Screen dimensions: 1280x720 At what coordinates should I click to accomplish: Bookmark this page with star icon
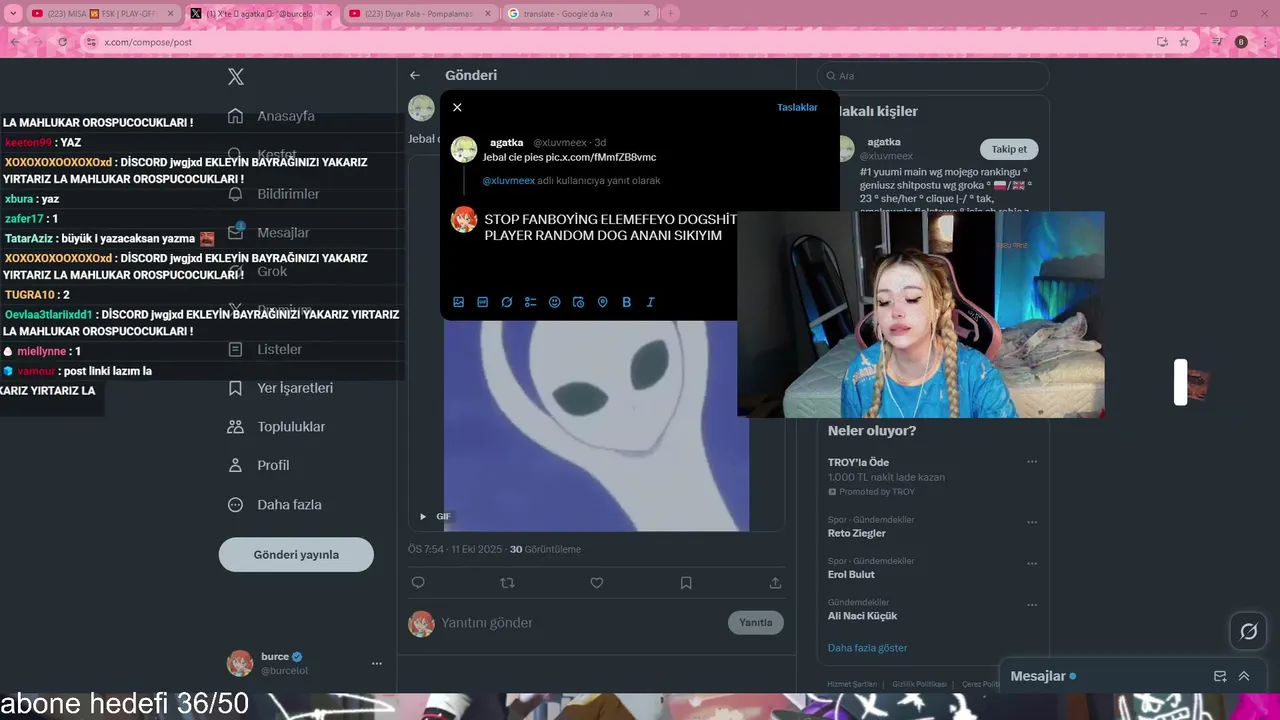[x=1184, y=42]
